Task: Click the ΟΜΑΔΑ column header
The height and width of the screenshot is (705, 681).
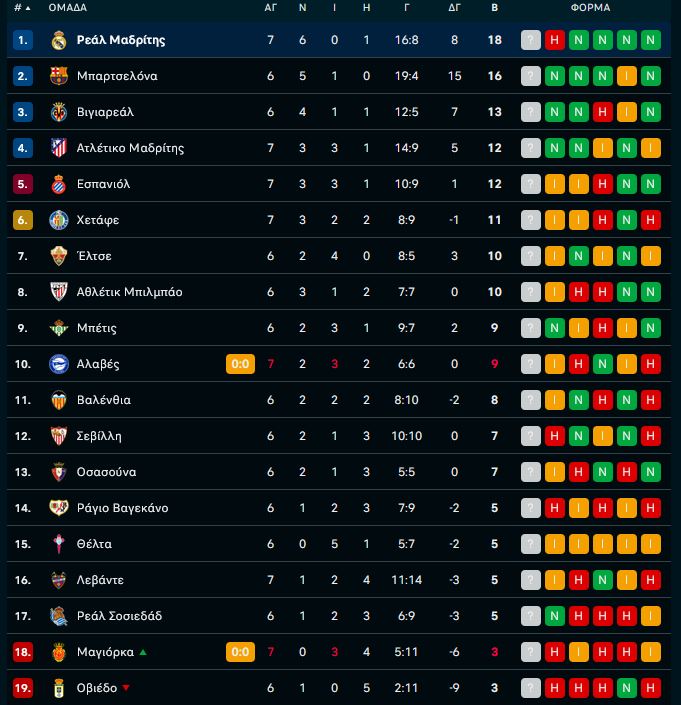Action: point(68,8)
